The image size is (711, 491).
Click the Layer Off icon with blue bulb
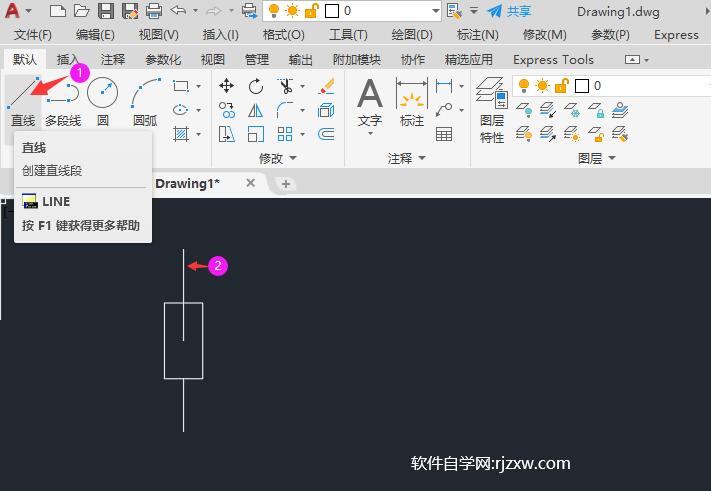point(524,110)
